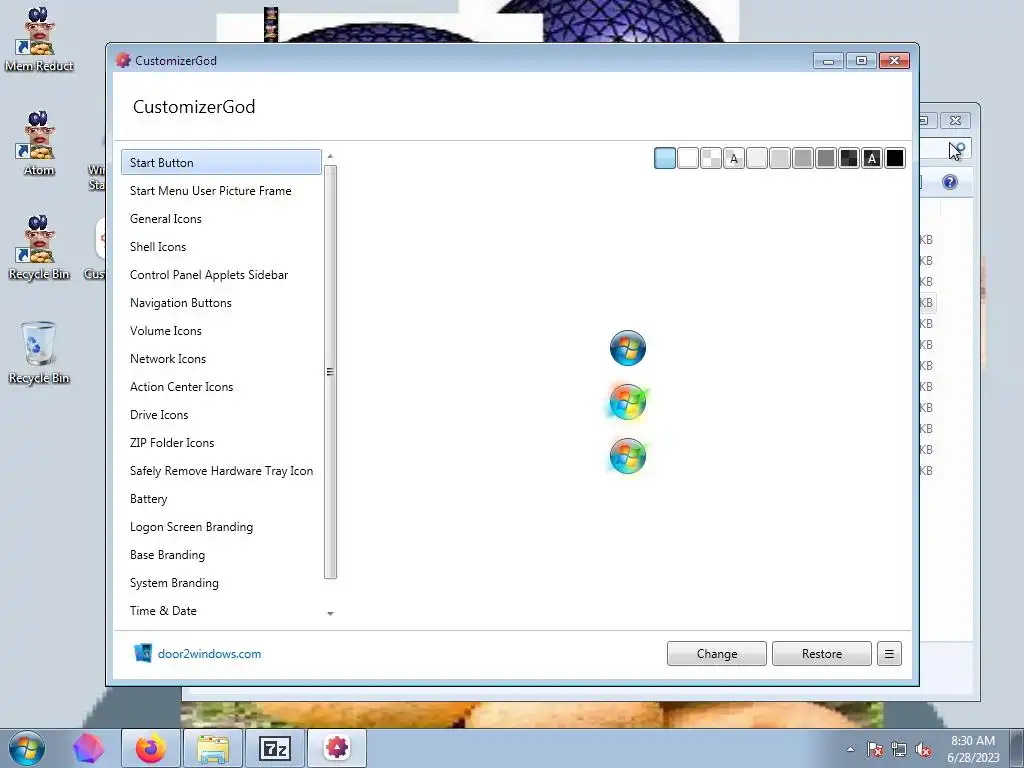Select light checkerboard swatch with letter A
The image size is (1024, 768).
[734, 158]
